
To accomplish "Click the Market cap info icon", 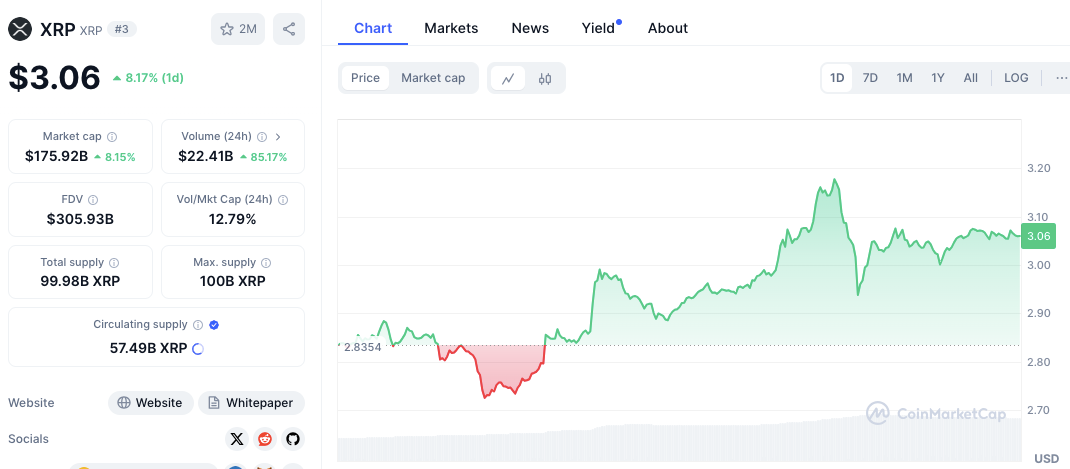I will (112, 137).
